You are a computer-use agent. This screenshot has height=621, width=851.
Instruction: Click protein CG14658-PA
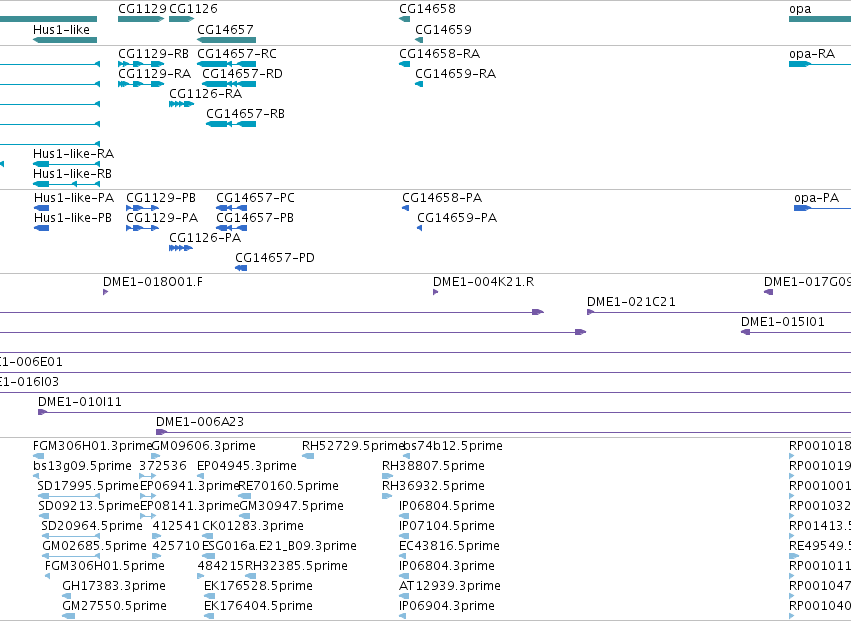[x=442, y=198]
